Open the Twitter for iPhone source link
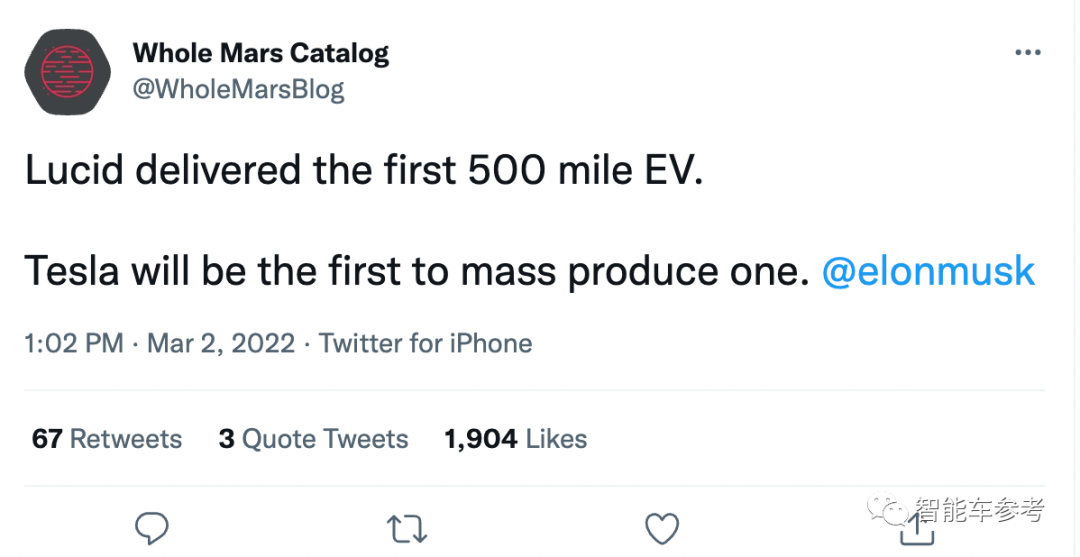1080x557 pixels. click(x=425, y=343)
